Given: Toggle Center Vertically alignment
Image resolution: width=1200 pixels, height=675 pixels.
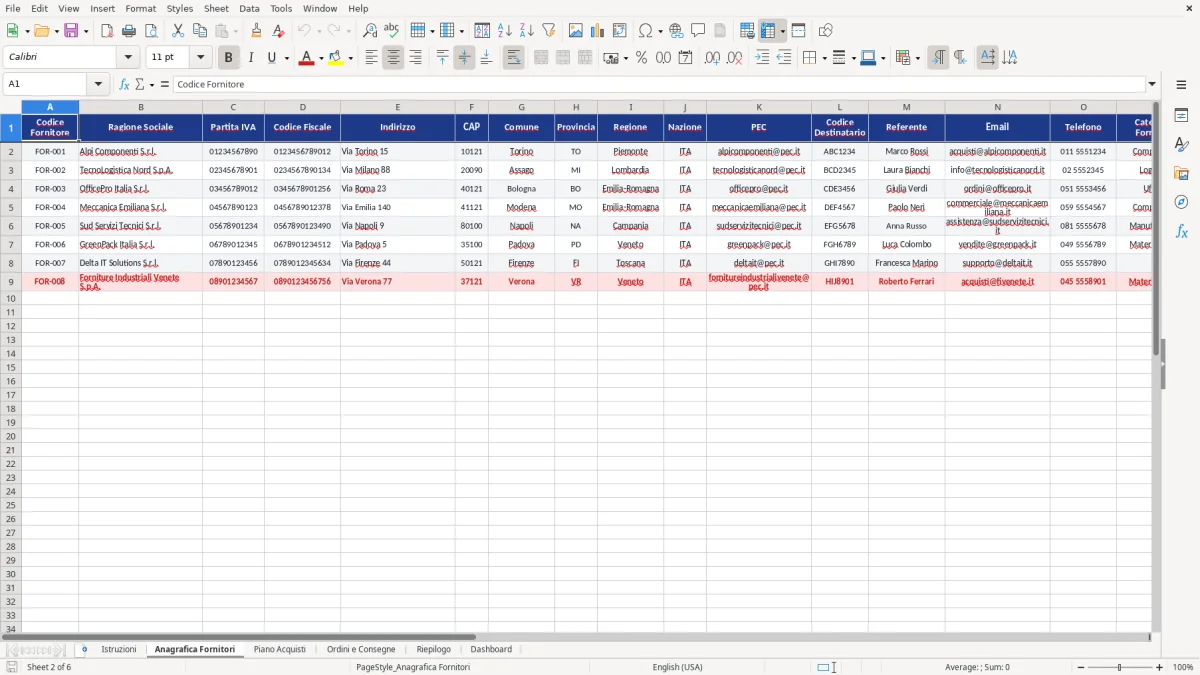Looking at the screenshot, I should (x=464, y=58).
